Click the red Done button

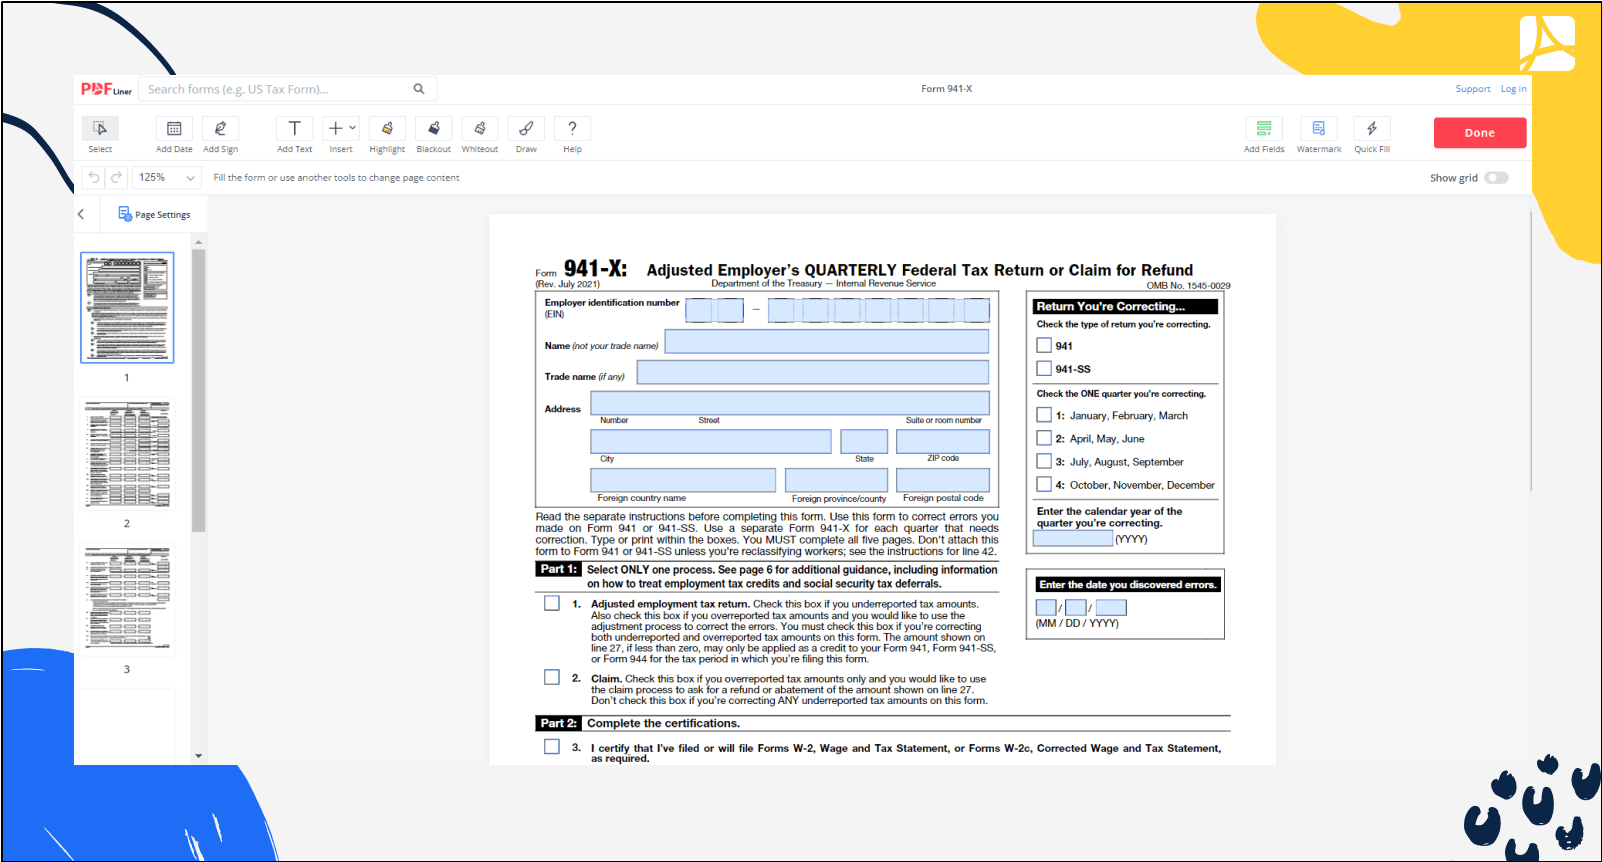1479,133
